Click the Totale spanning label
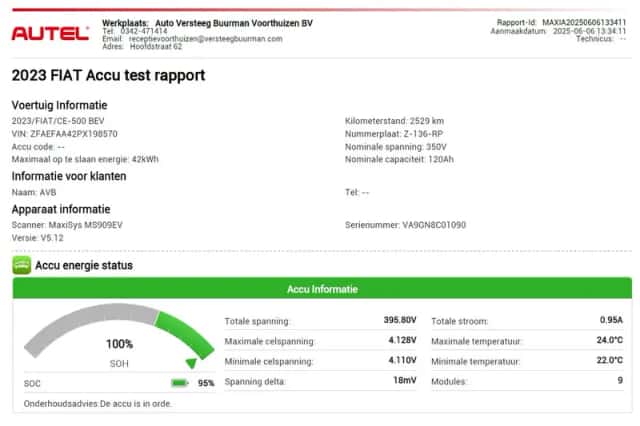 pos(257,322)
